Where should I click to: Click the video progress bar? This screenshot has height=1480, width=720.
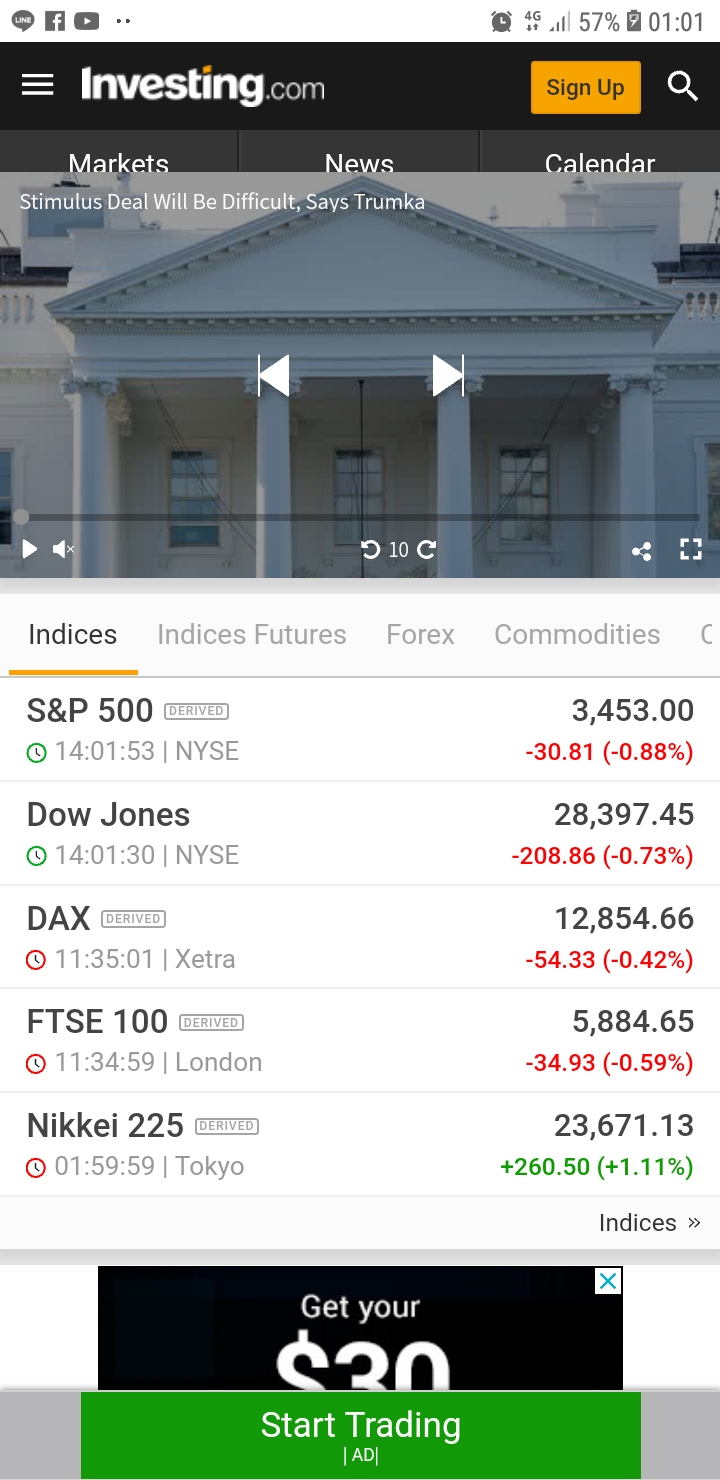coord(360,517)
